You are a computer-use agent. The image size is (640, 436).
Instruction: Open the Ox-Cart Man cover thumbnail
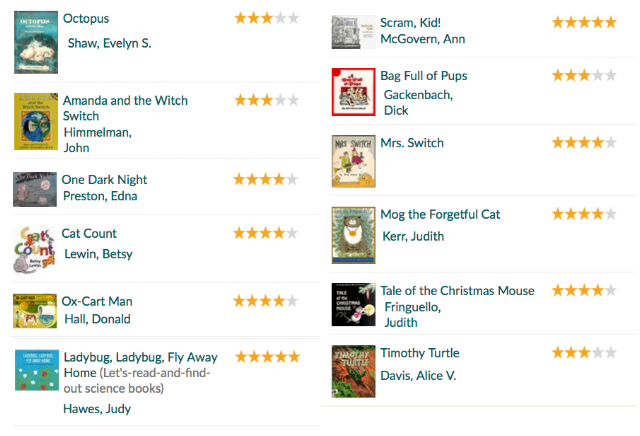[35, 310]
